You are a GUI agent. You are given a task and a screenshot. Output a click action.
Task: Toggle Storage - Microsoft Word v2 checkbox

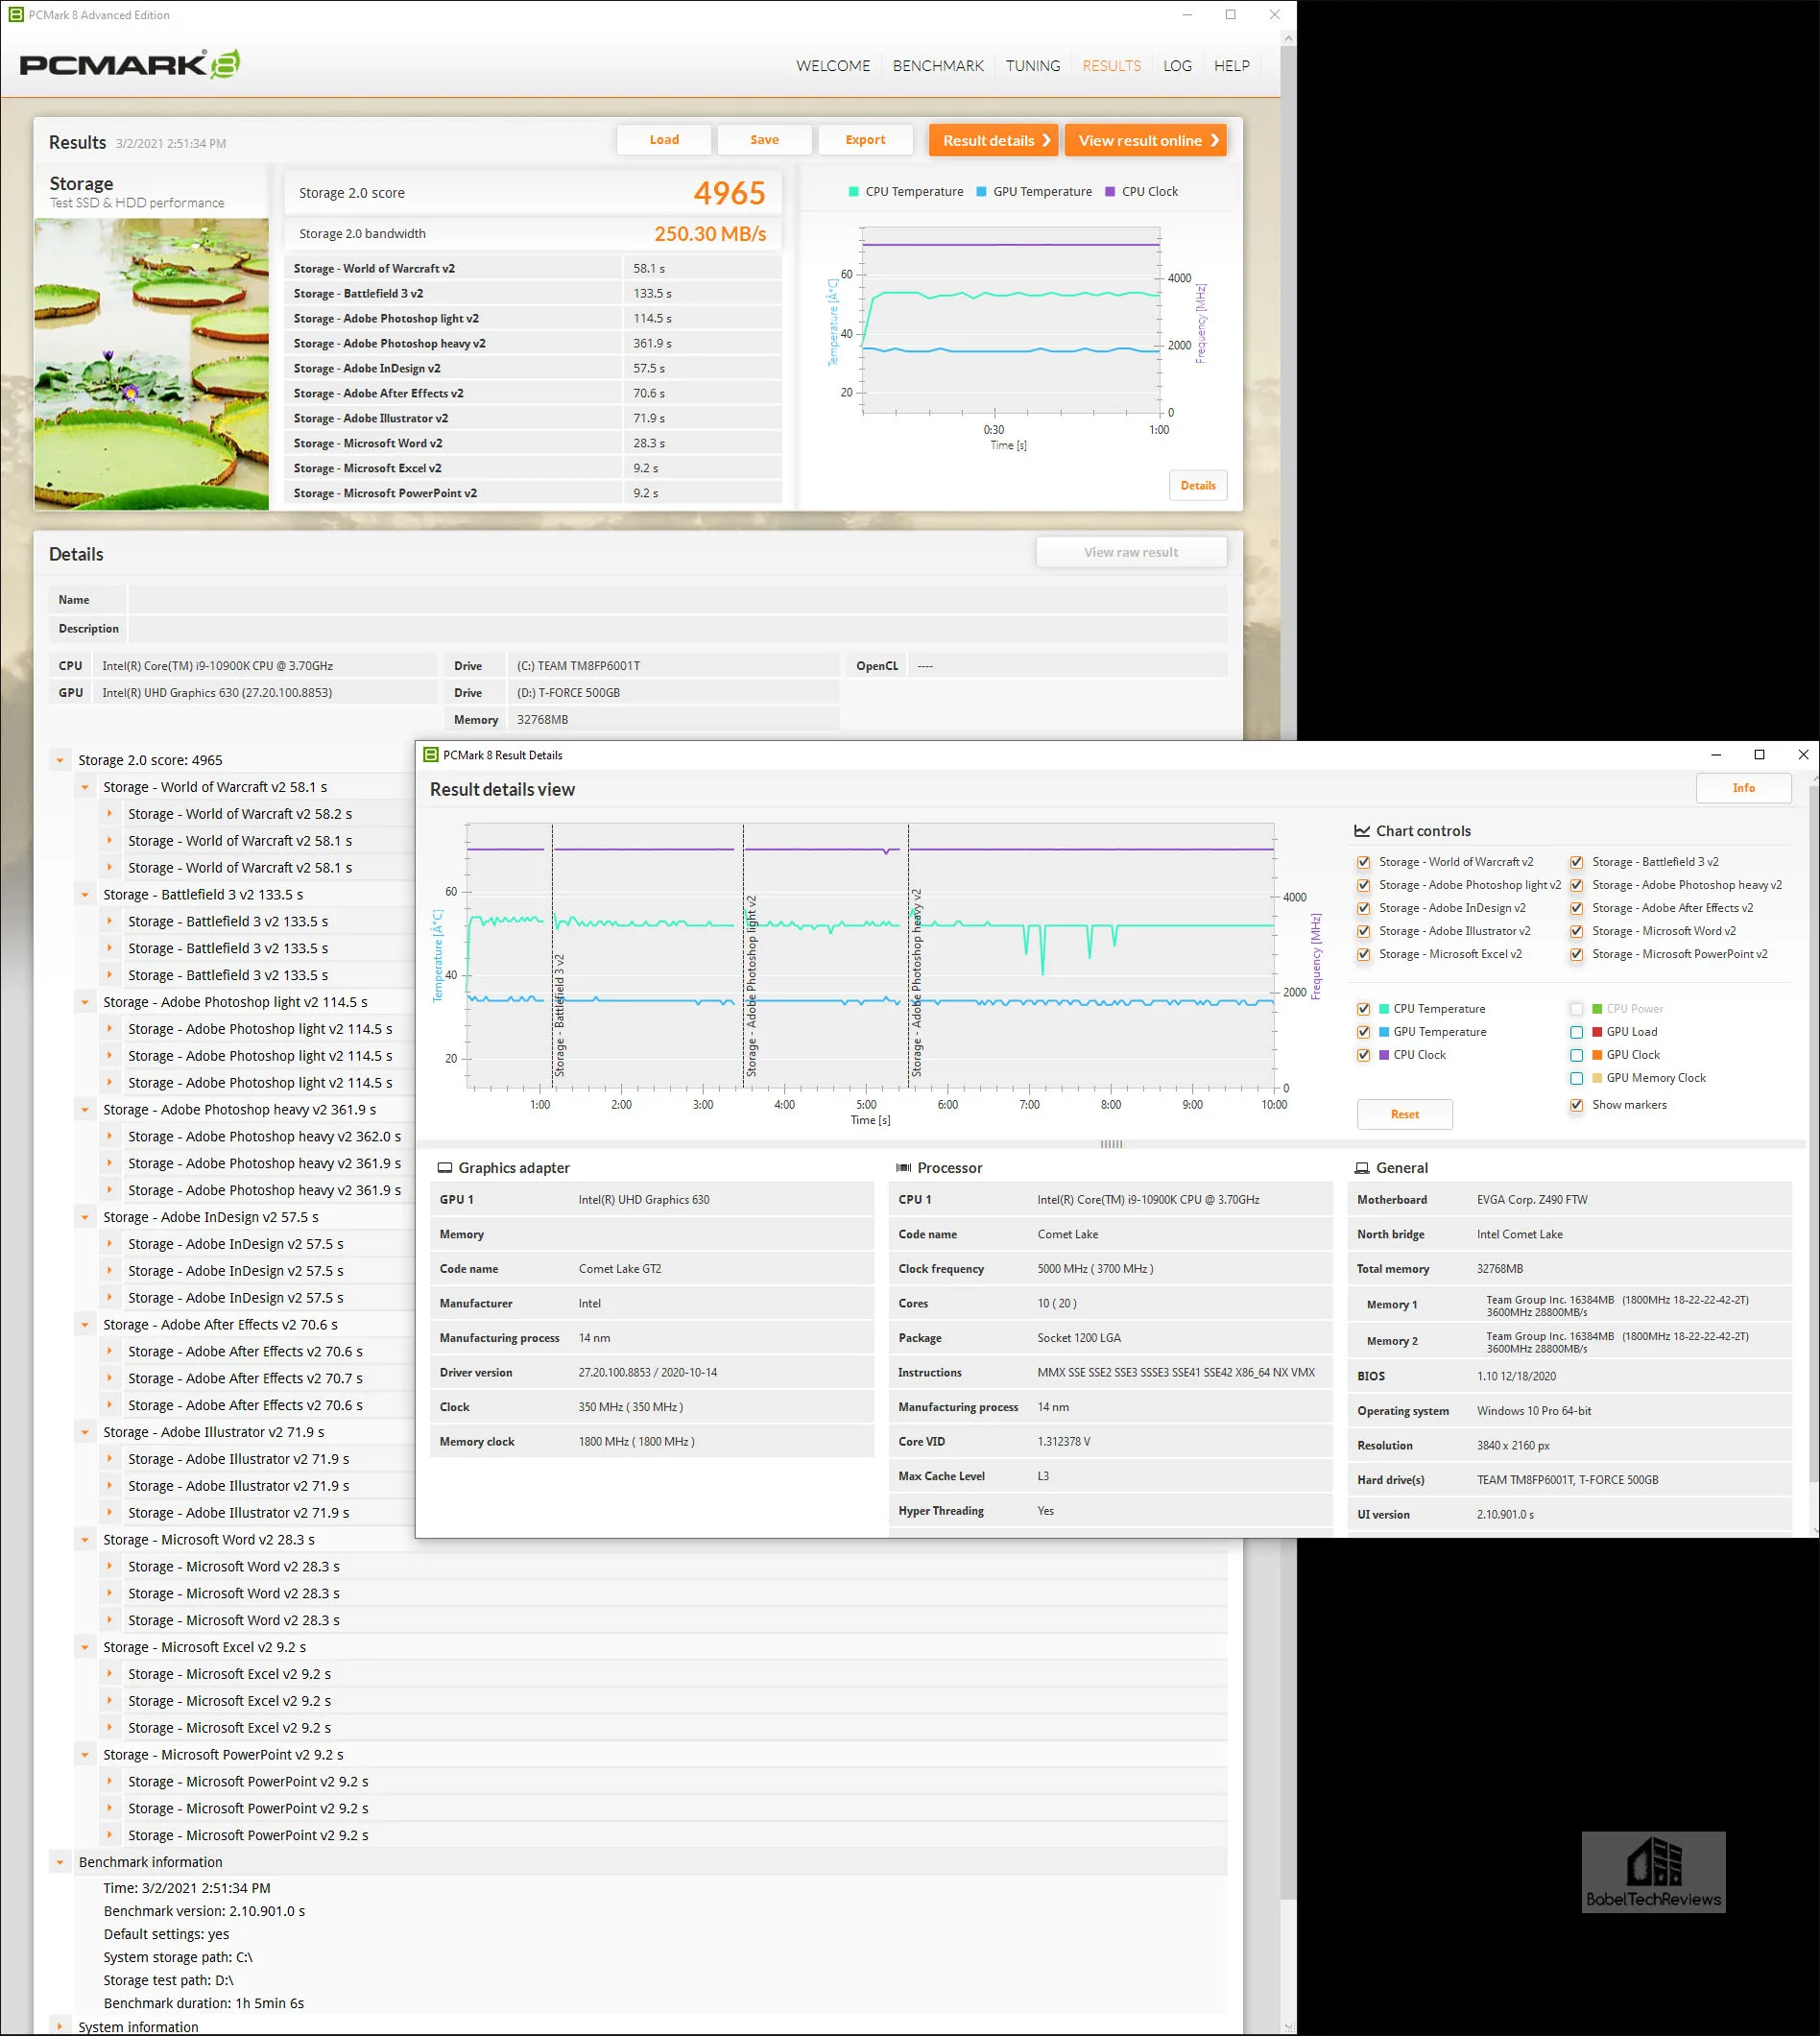[1576, 931]
